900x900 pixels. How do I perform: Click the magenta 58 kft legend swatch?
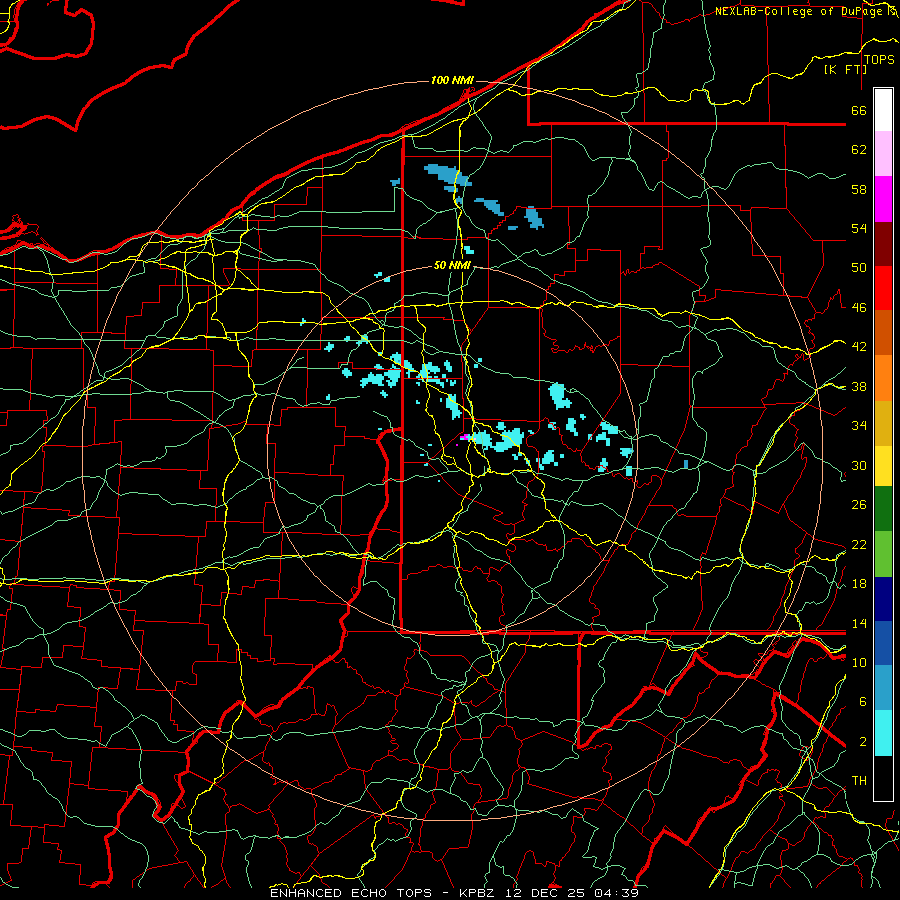tap(883, 199)
